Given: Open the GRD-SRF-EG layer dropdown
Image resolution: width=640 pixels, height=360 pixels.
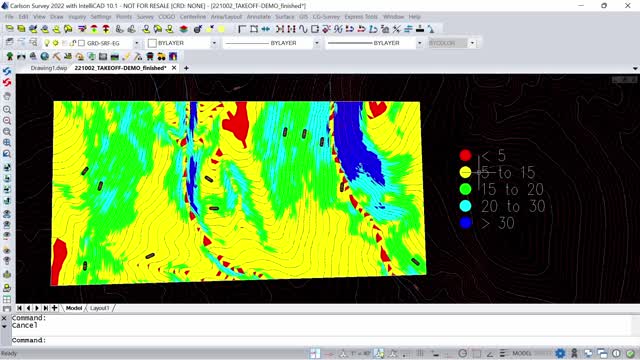Looking at the screenshot, I should click(136, 43).
